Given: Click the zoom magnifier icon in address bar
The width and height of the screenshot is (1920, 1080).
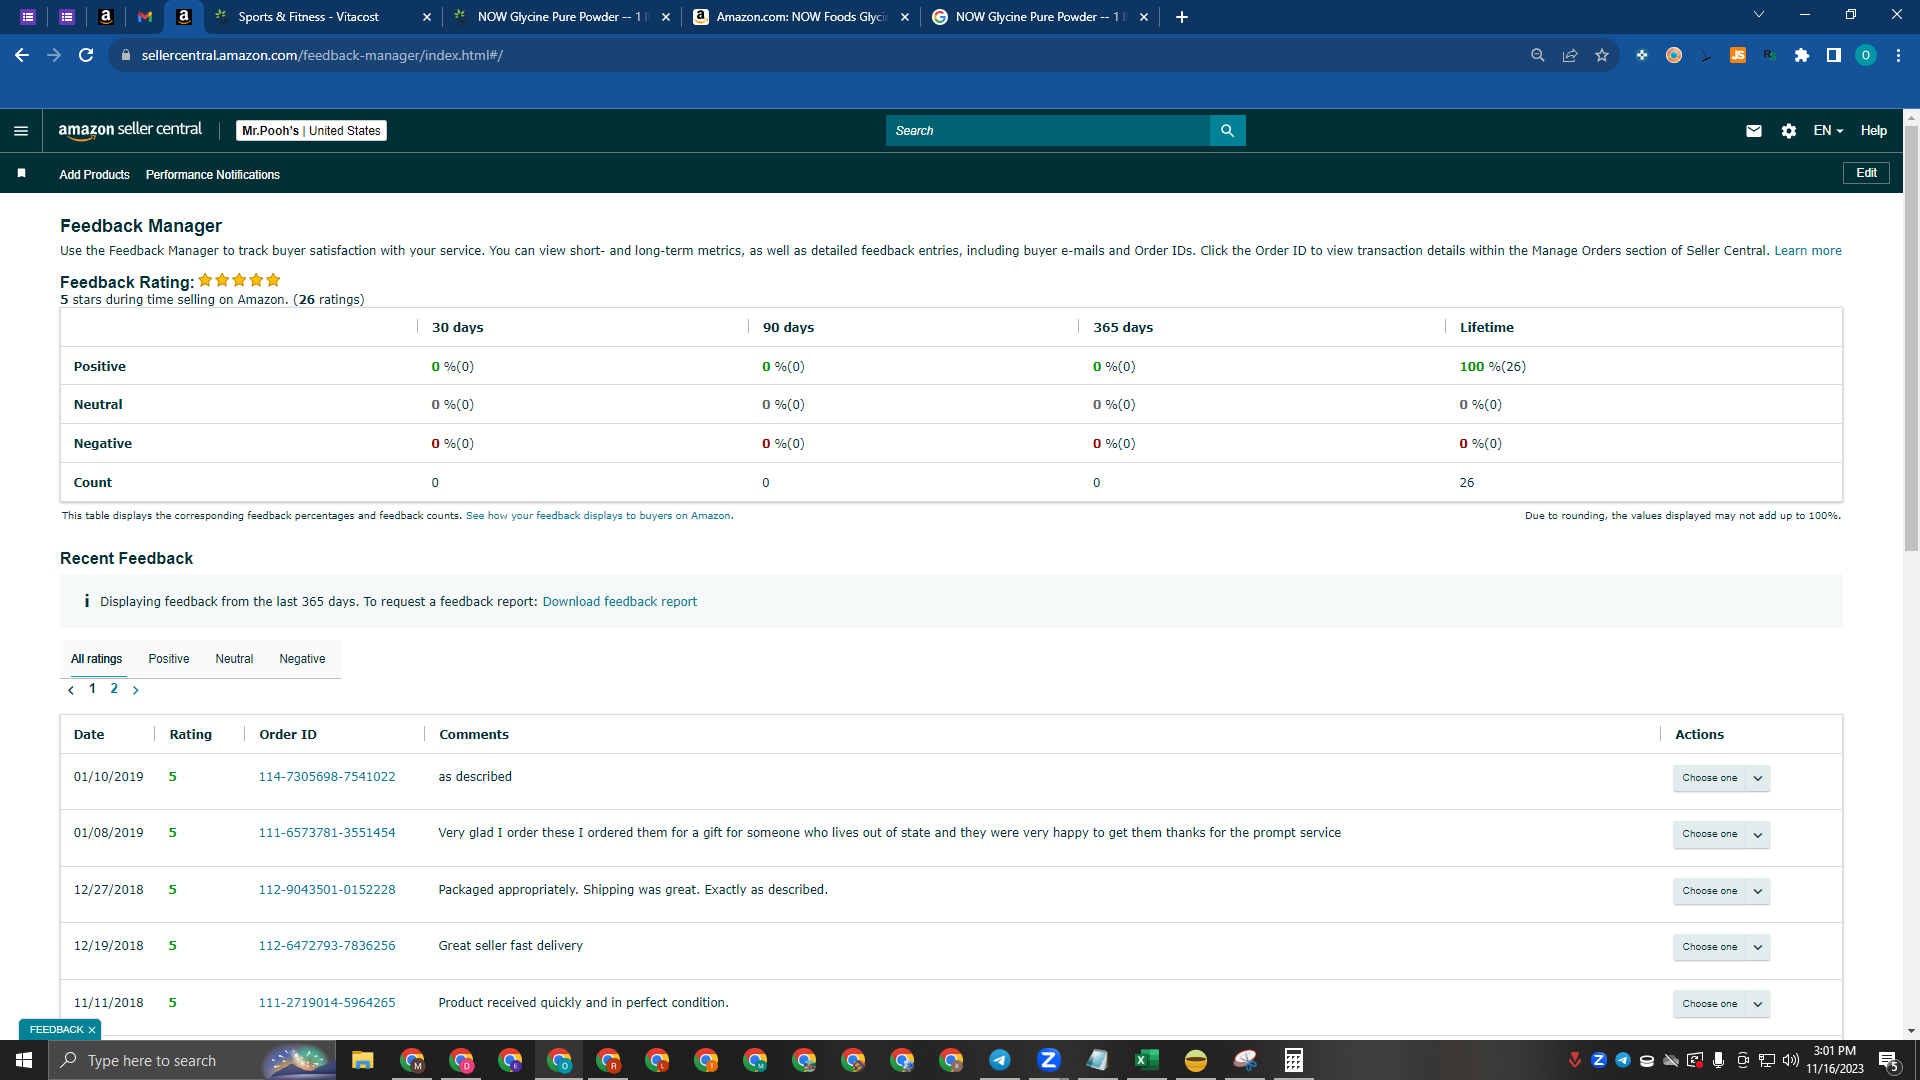Looking at the screenshot, I should 1538,55.
